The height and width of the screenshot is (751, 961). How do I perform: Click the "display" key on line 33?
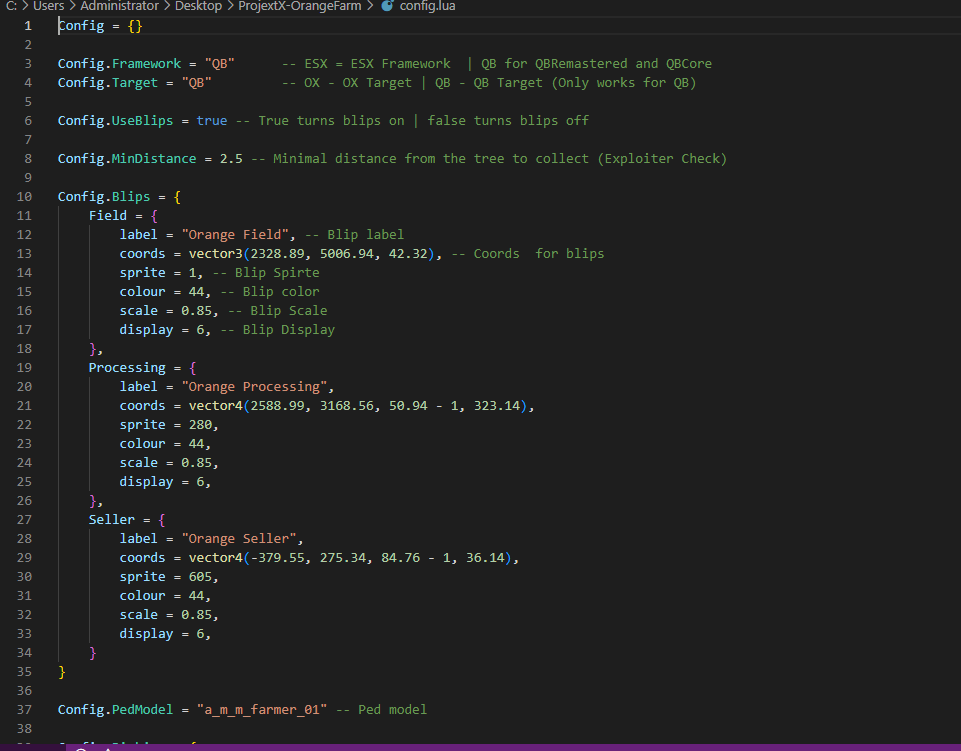146,634
